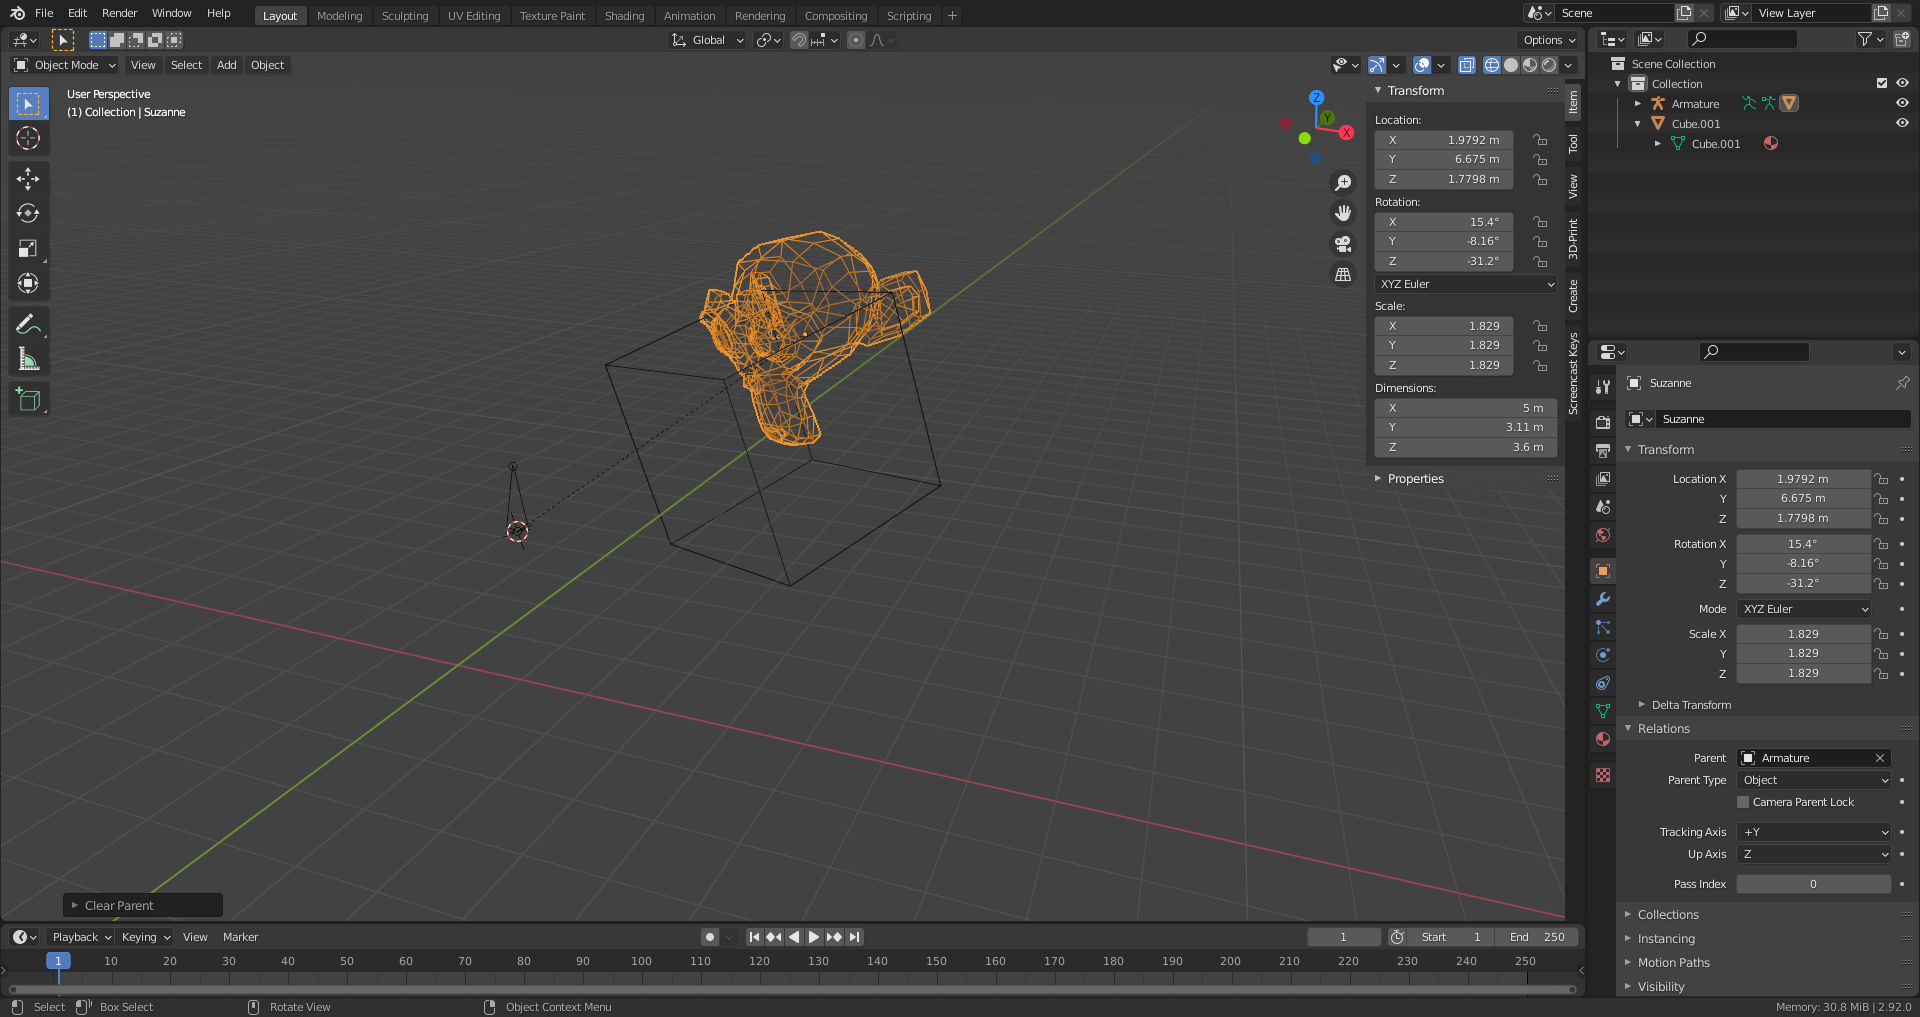Open the Up Axis dropdown
Screen dimensions: 1920x1017
coord(1814,854)
